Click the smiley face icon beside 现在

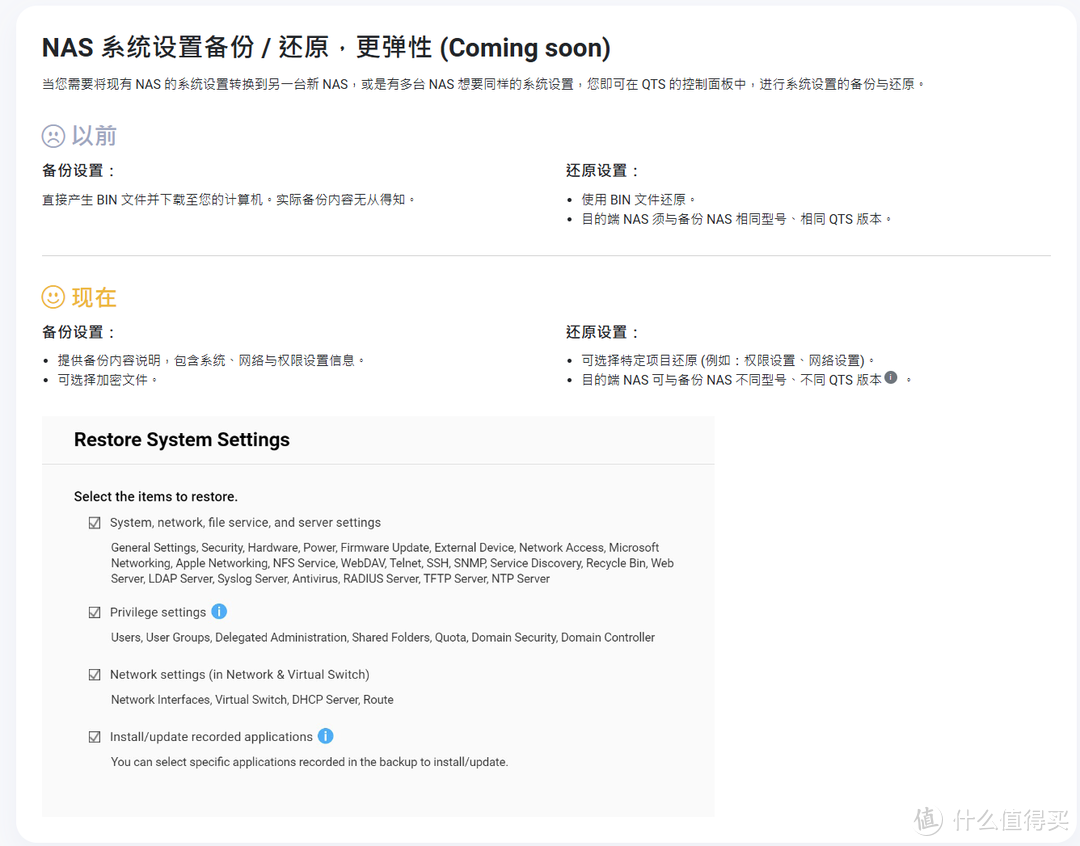click(56, 297)
